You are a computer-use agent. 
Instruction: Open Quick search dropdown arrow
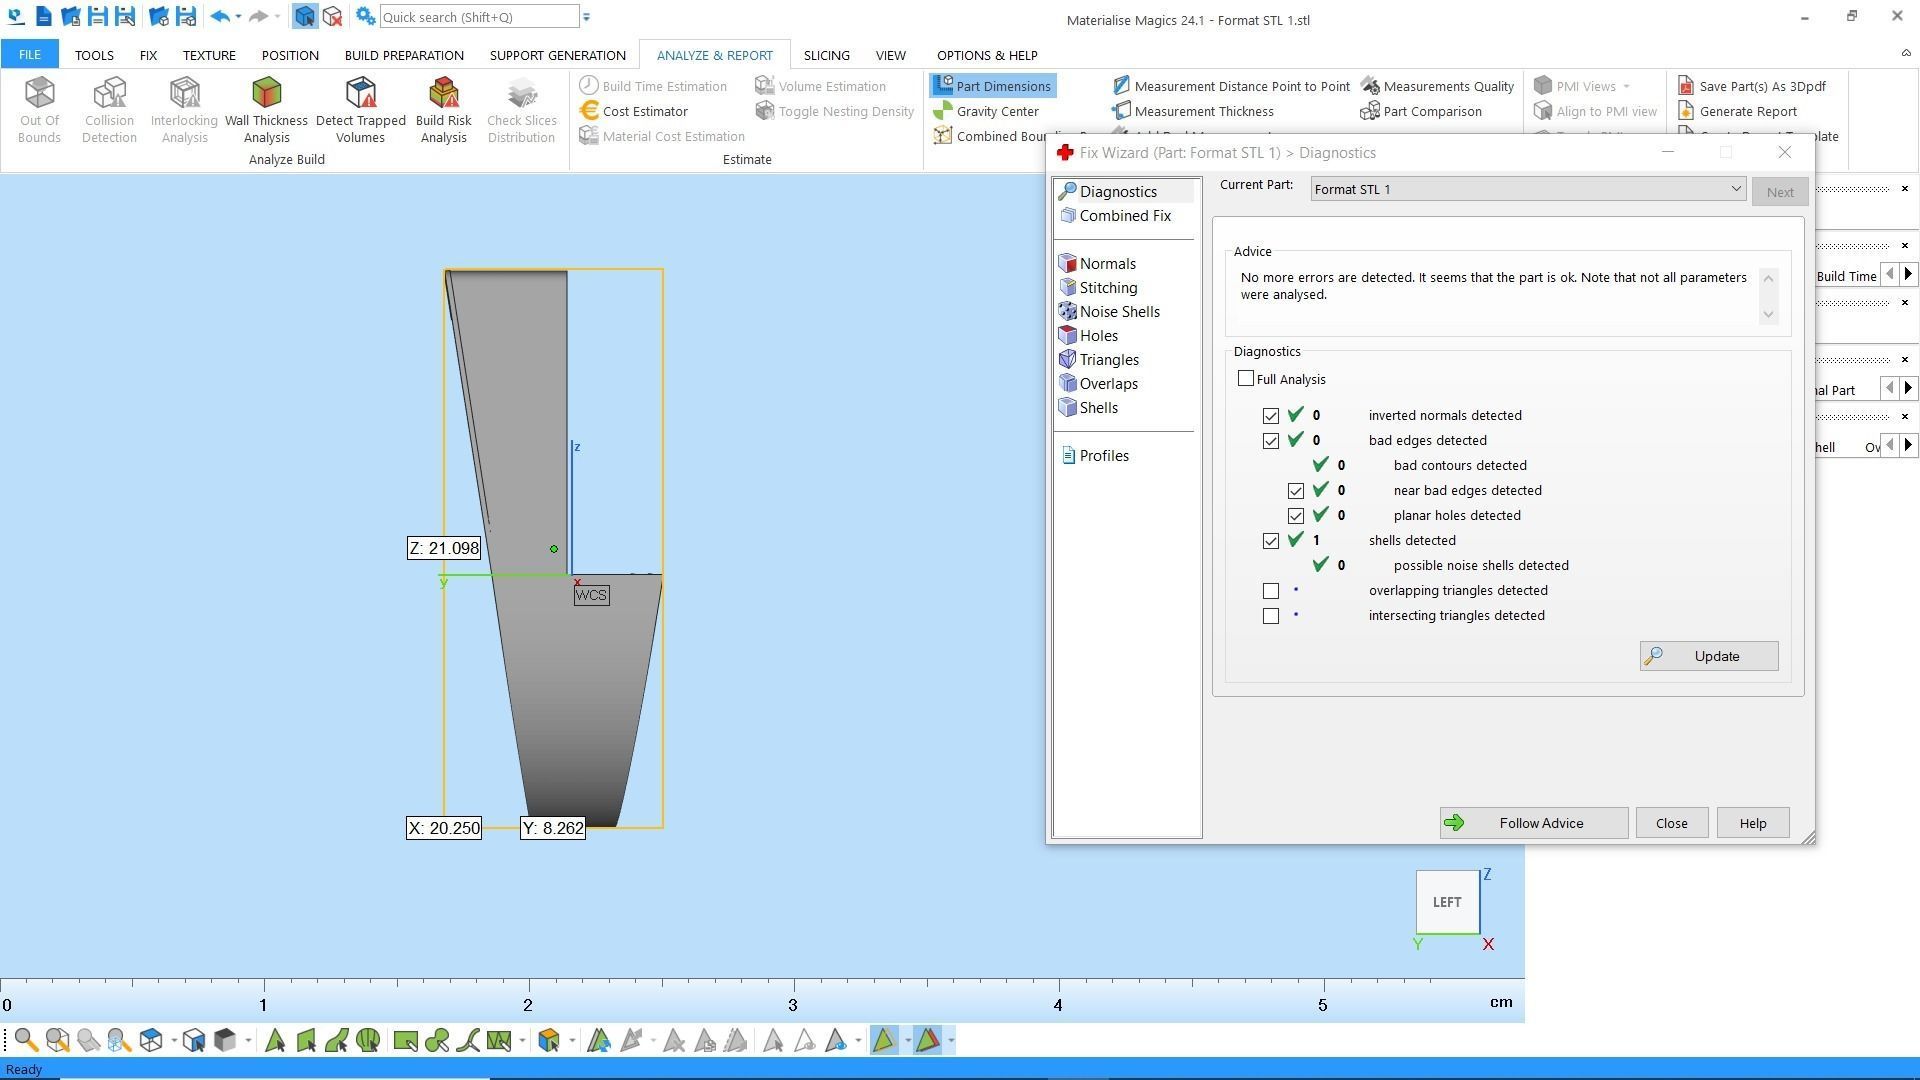(587, 17)
